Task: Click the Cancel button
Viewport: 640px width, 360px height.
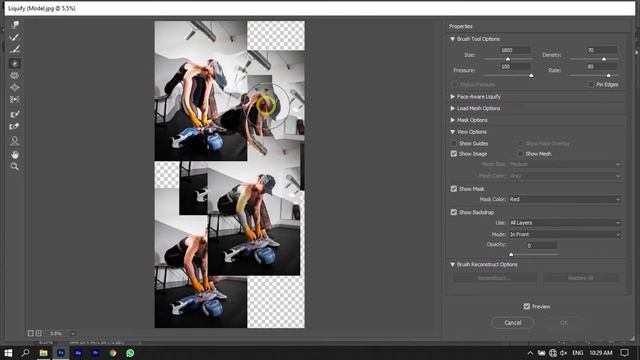Action: pyautogui.click(x=513, y=323)
